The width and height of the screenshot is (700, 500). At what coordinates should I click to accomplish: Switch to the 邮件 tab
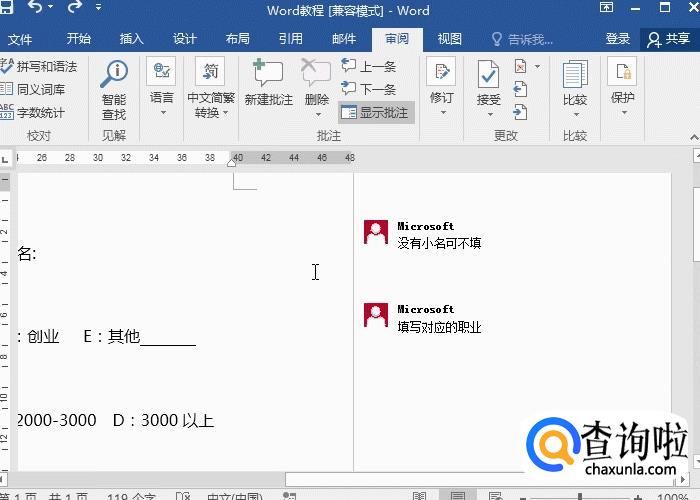coord(344,39)
